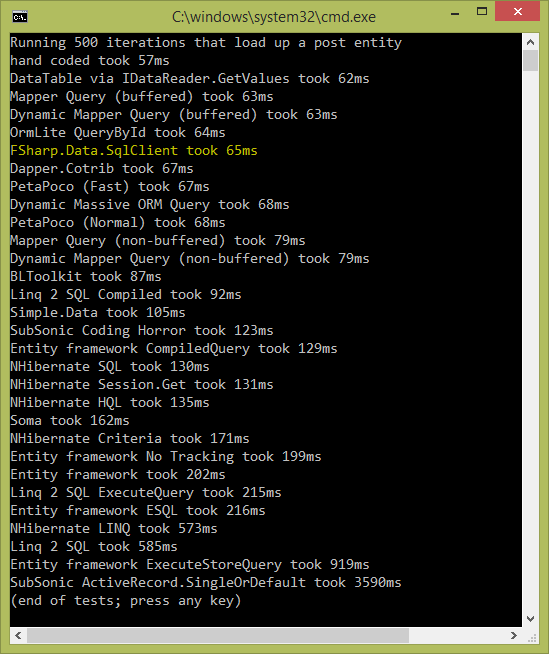Click the vertical scrollbar thumb

530,61
